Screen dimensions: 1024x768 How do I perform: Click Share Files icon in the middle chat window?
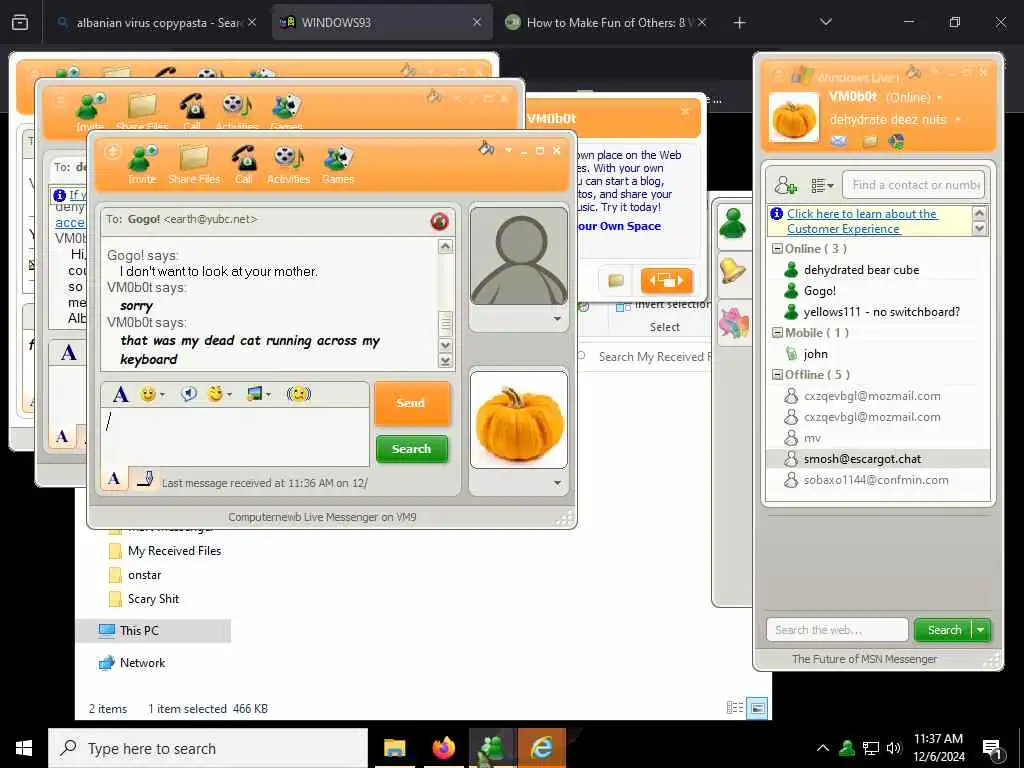click(142, 111)
